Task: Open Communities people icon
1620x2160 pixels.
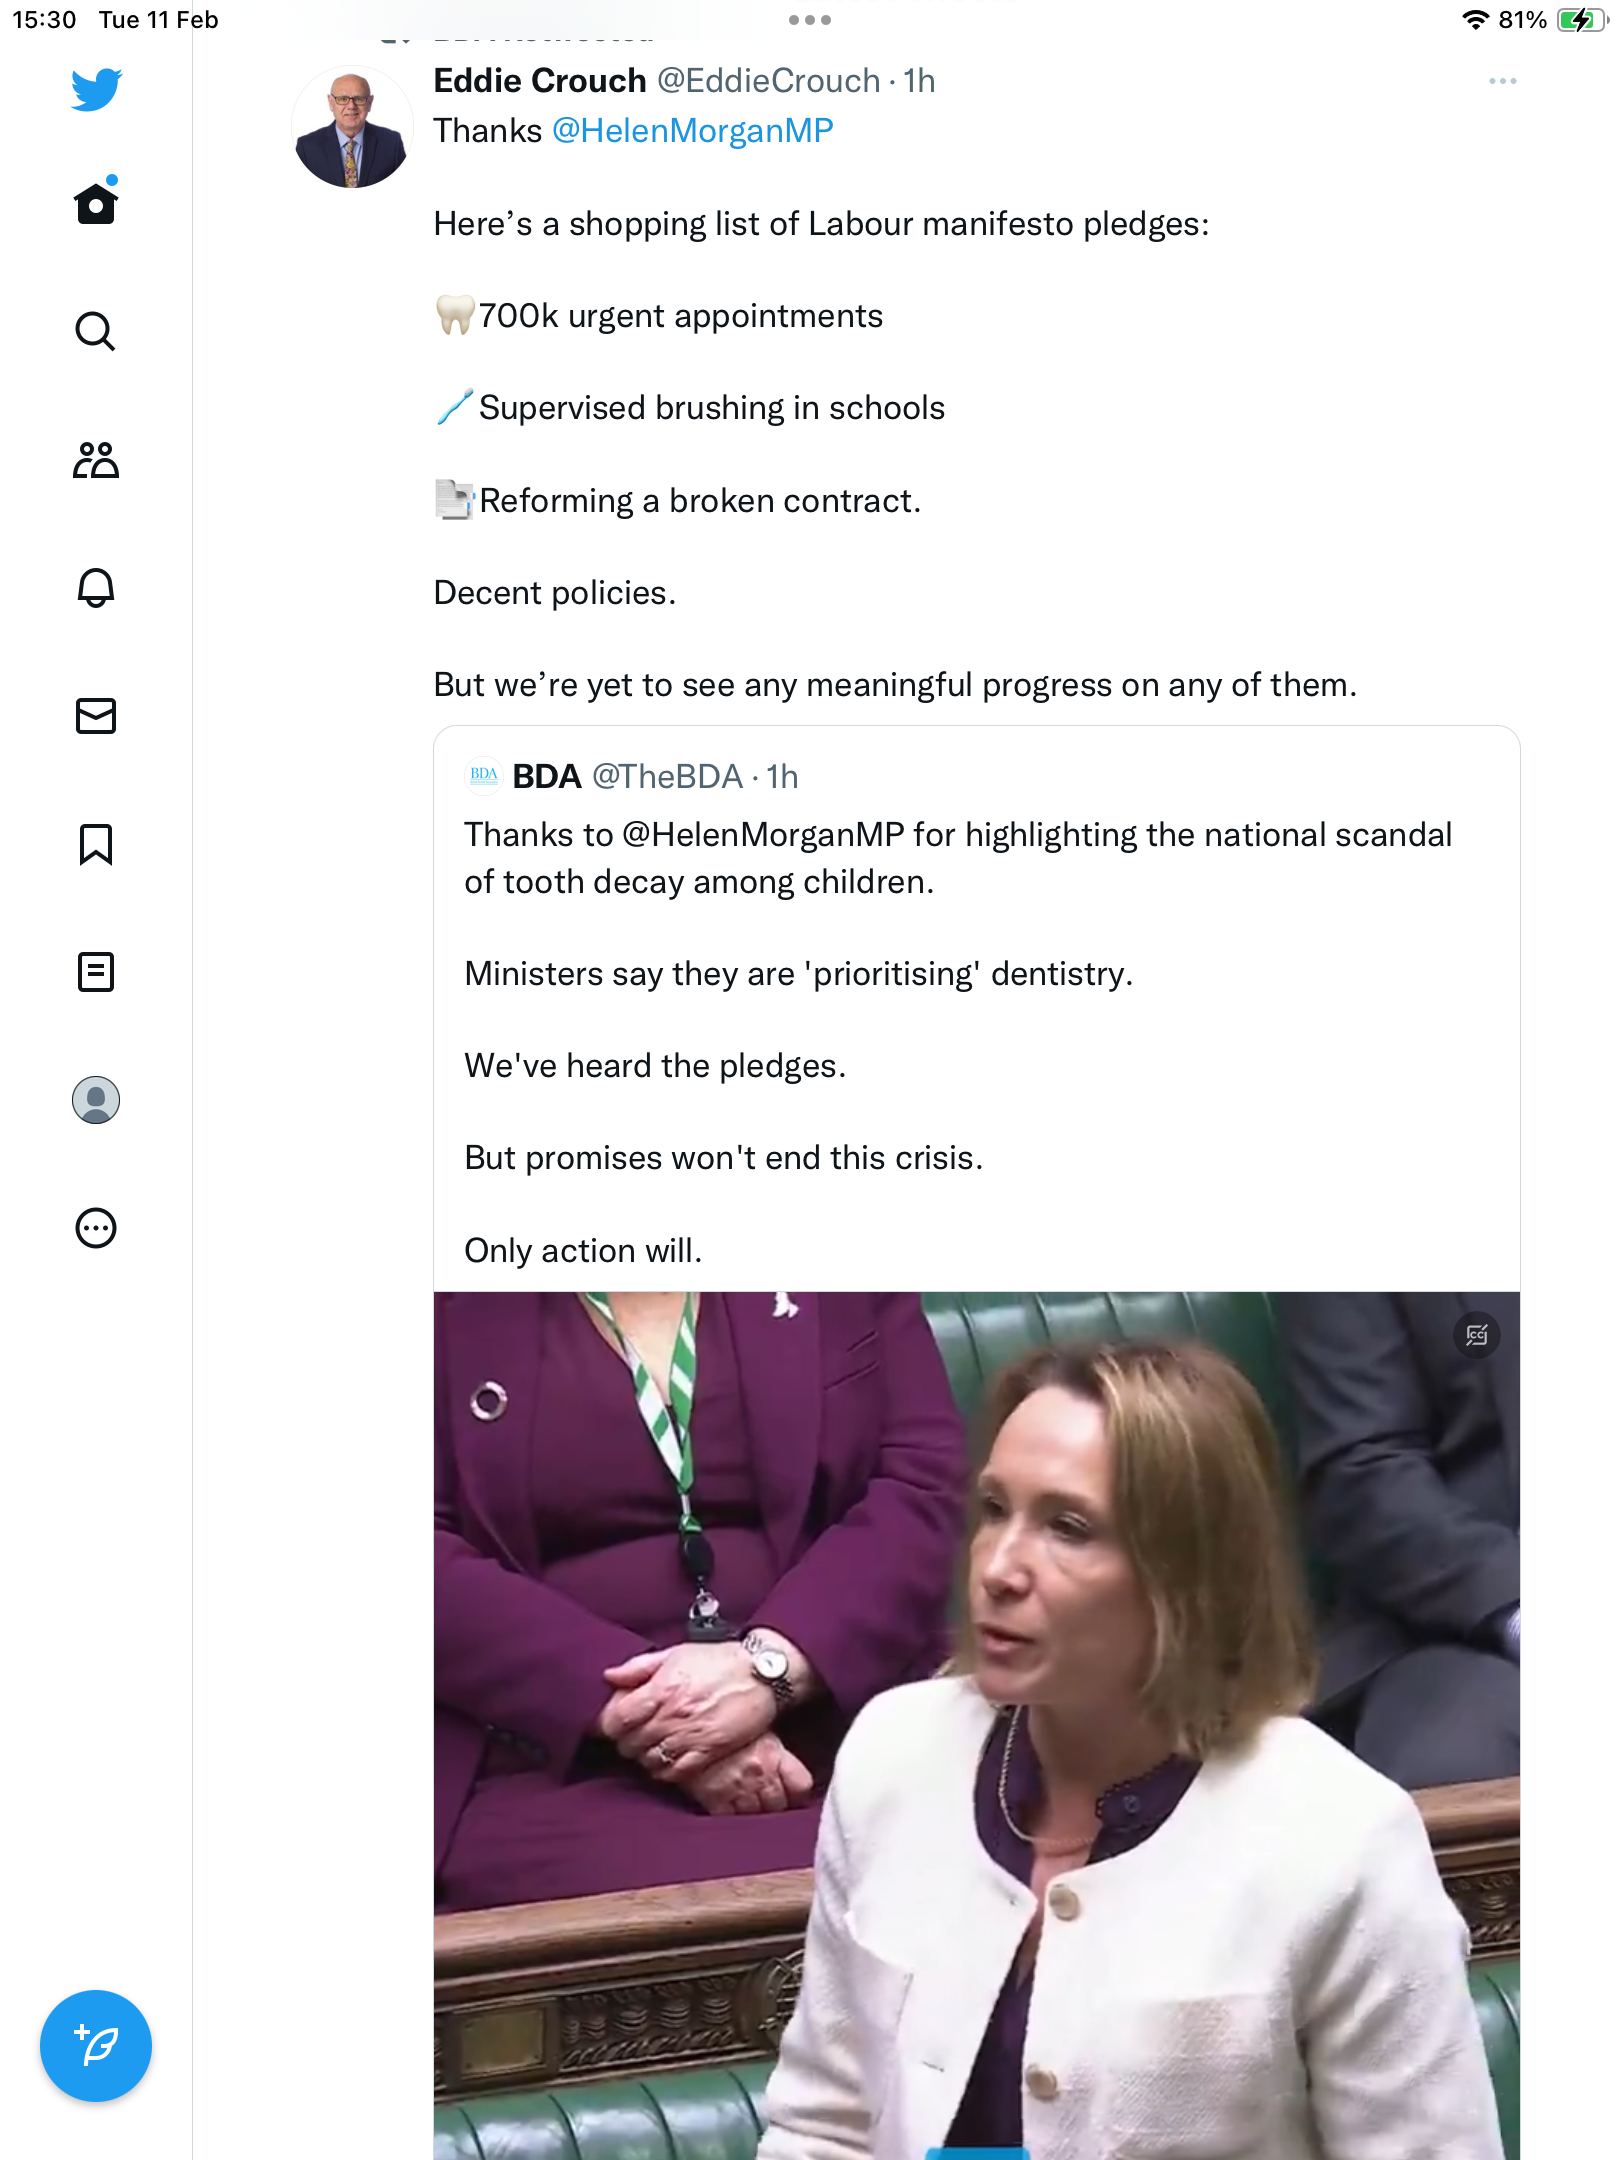Action: click(96, 459)
